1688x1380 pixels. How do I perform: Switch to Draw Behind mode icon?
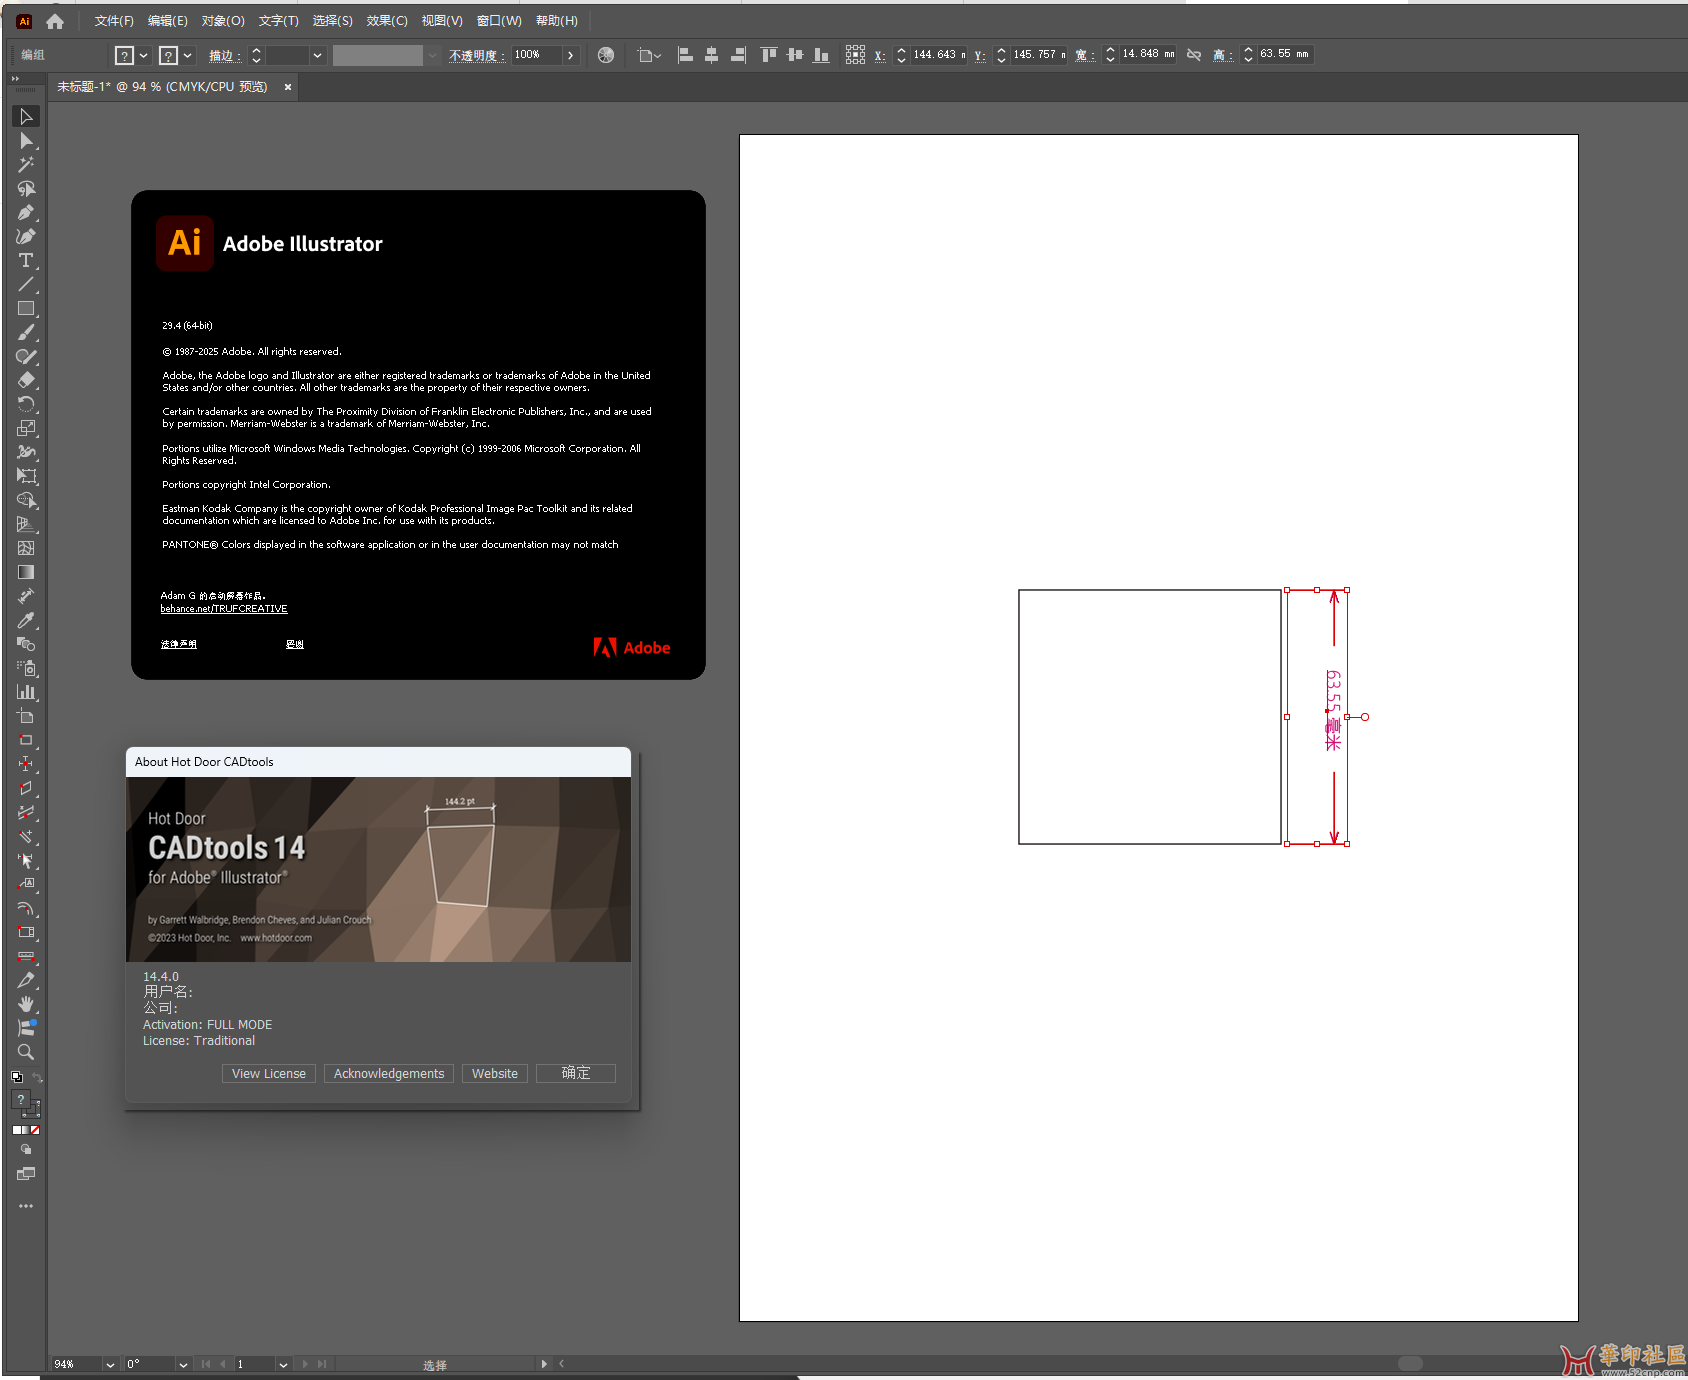pos(26,1150)
